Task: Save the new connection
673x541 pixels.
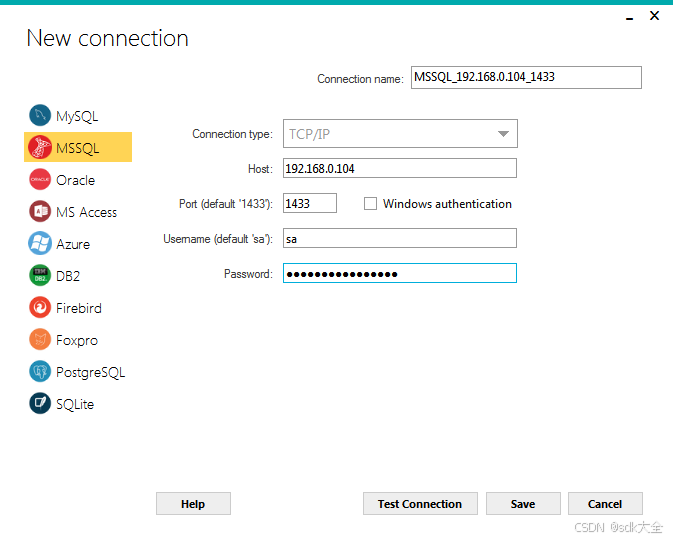Action: [523, 504]
